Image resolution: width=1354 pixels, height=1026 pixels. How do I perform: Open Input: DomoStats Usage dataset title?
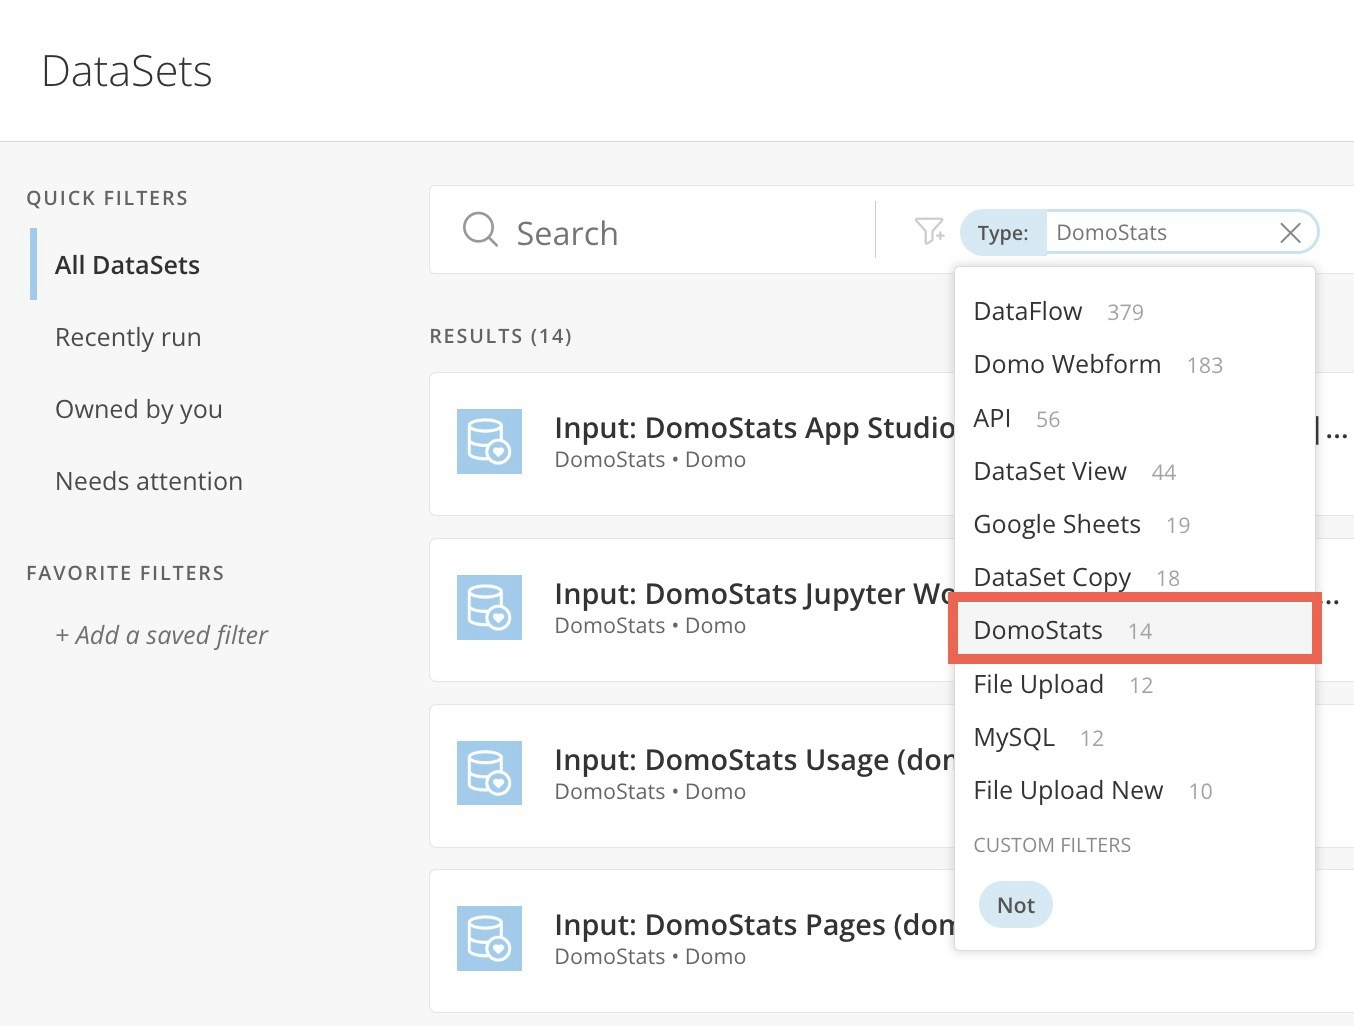754,760
